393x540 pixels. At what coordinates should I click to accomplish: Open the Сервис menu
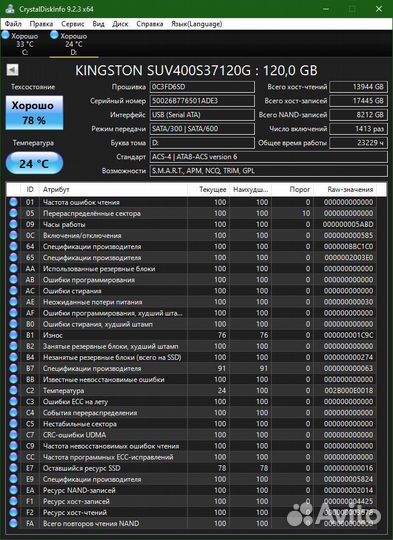click(73, 24)
